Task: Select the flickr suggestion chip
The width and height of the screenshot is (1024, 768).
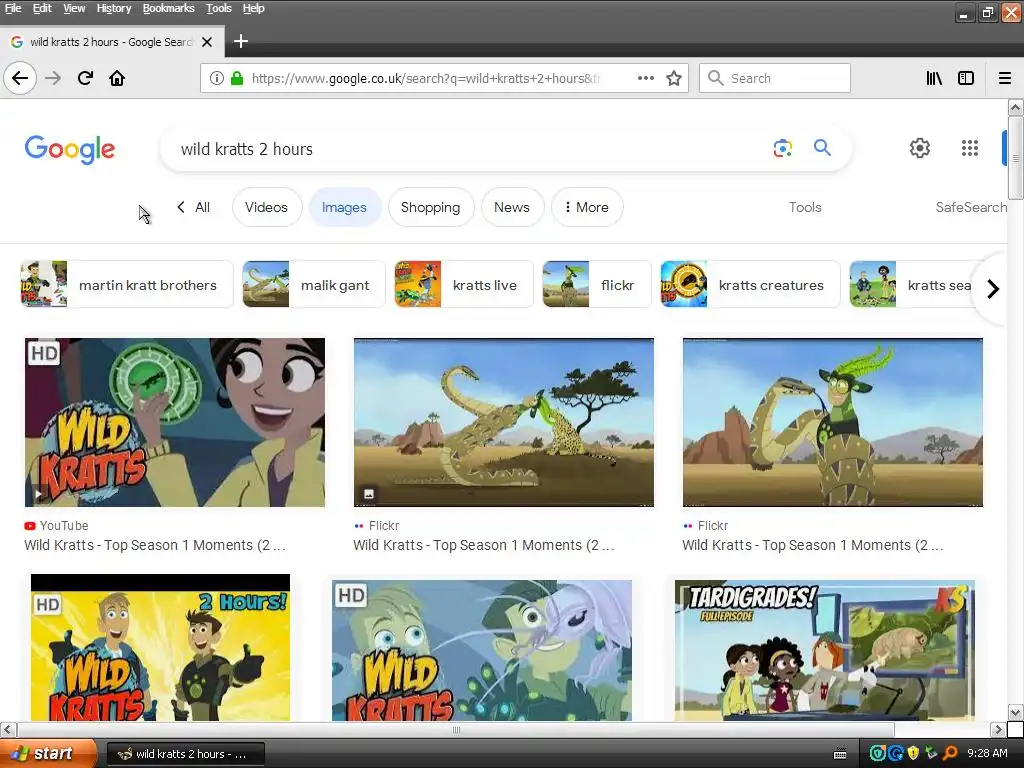Action: [x=596, y=285]
